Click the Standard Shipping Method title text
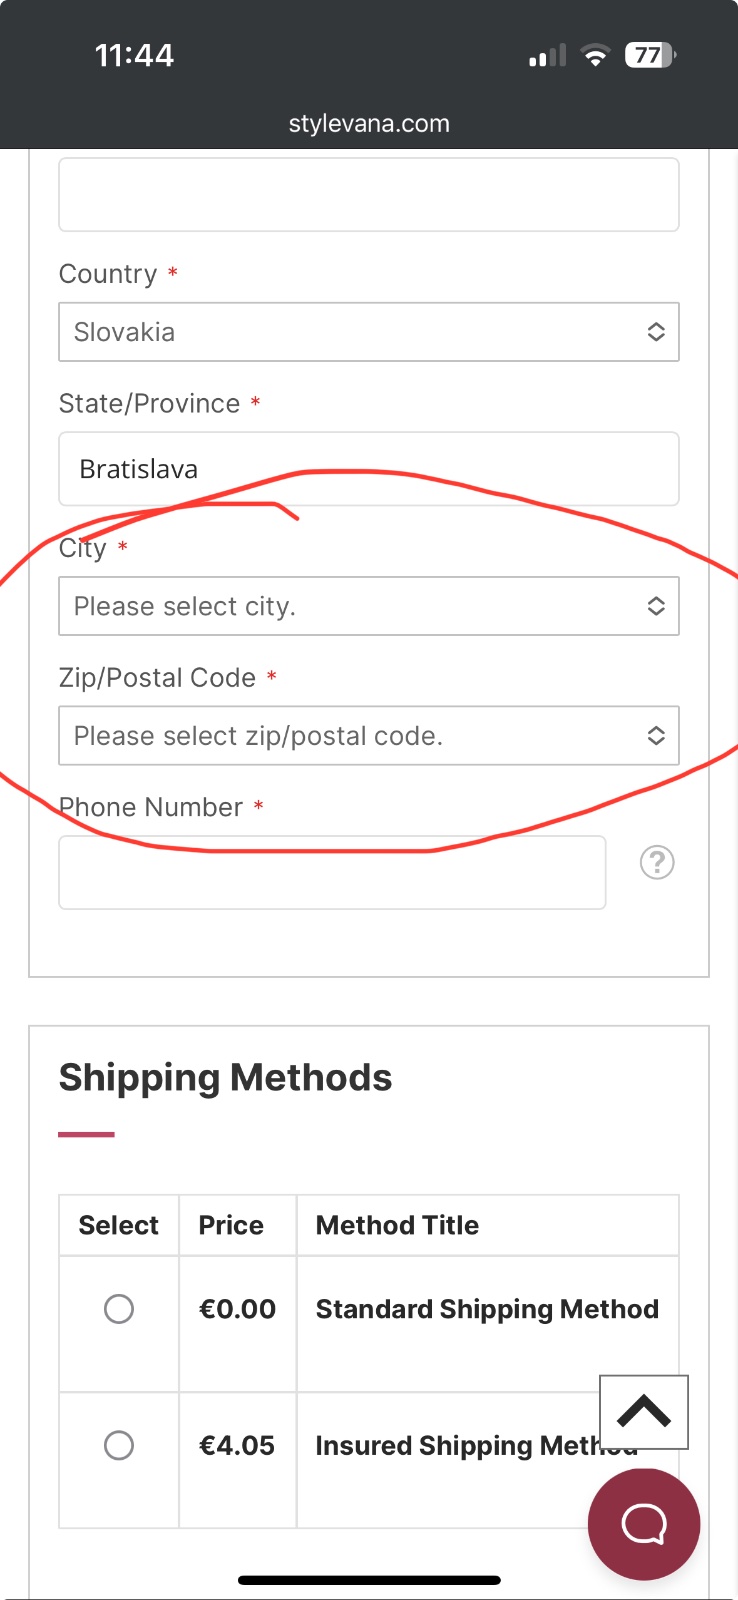Viewport: 738px width, 1600px height. 487,1309
